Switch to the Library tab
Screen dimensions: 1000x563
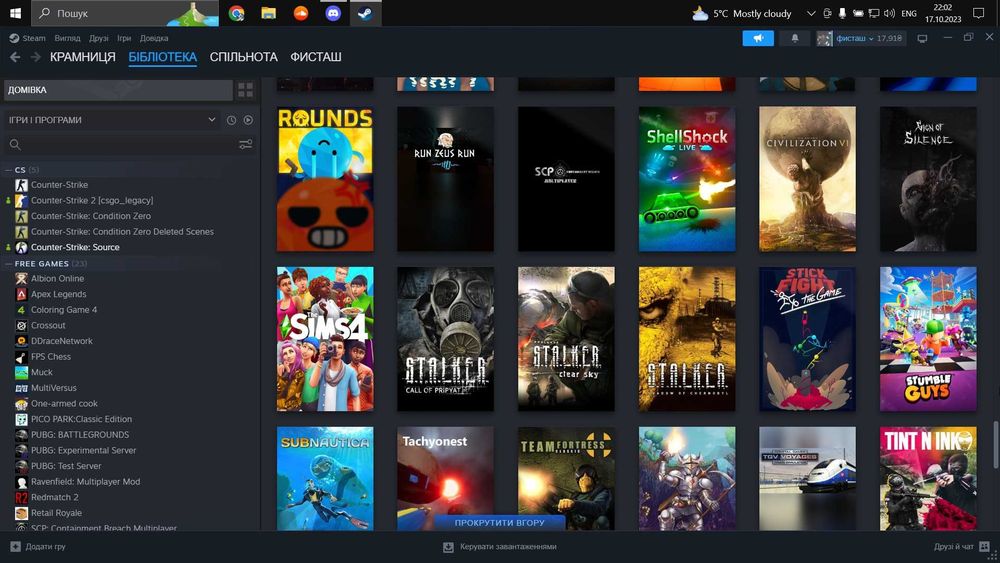click(163, 57)
